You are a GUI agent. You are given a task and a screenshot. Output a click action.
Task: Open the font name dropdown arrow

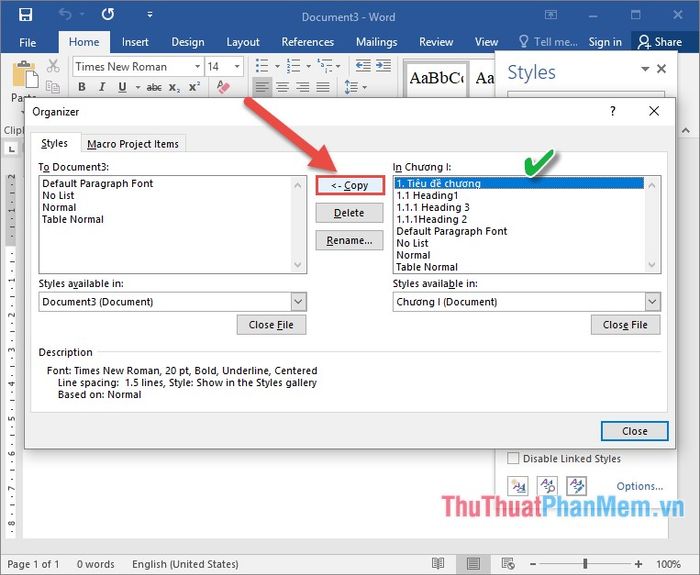[x=197, y=67]
